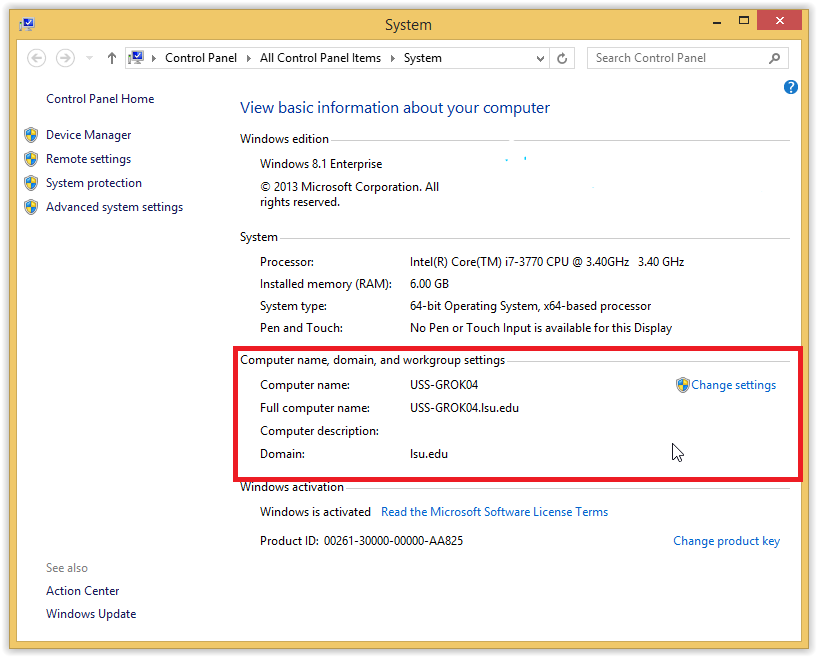
Task: Open the address bar history dropdown
Action: [x=540, y=58]
